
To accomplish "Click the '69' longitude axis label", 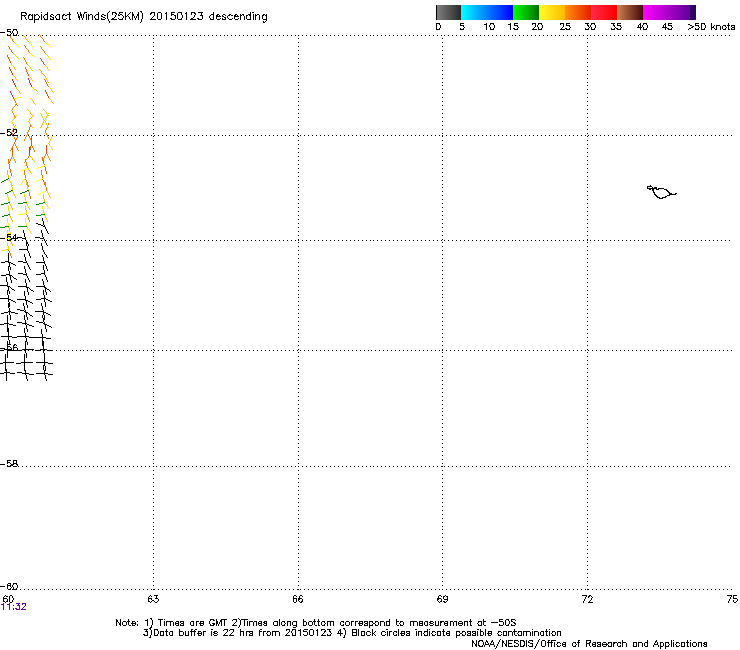I will tap(442, 599).
